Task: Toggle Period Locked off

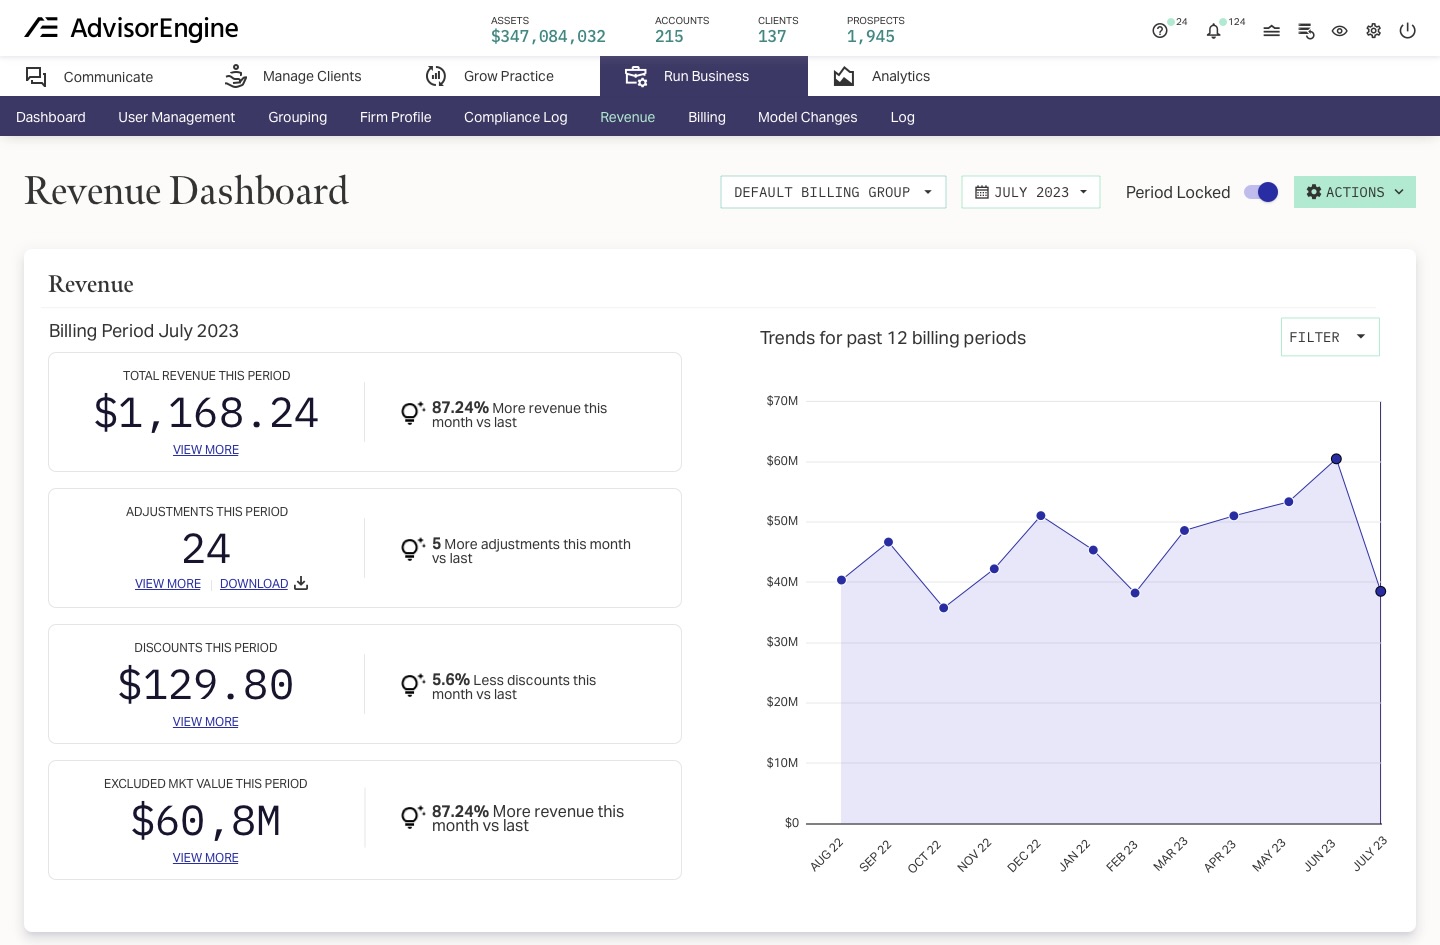Action: 1261,192
